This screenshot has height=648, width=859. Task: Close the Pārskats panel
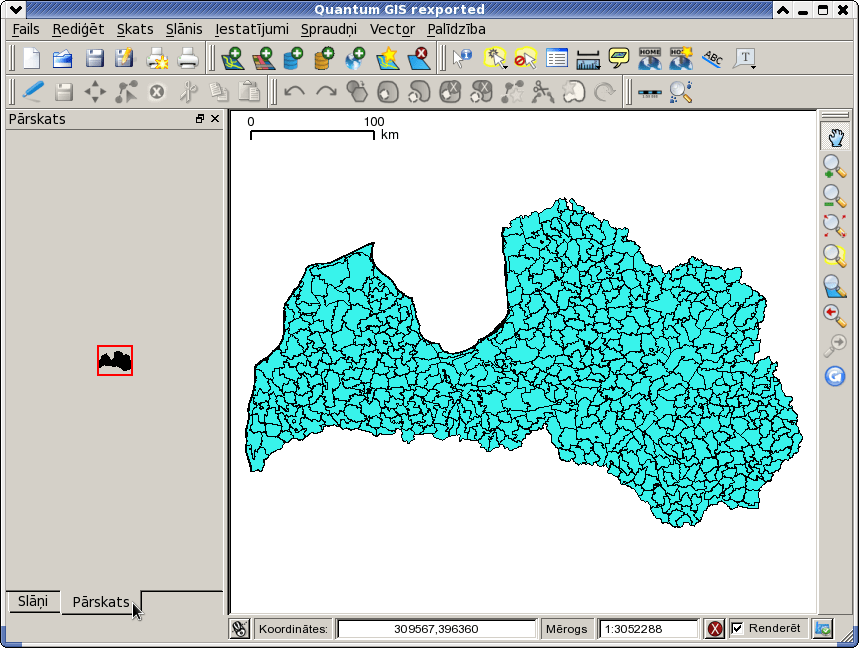215,119
